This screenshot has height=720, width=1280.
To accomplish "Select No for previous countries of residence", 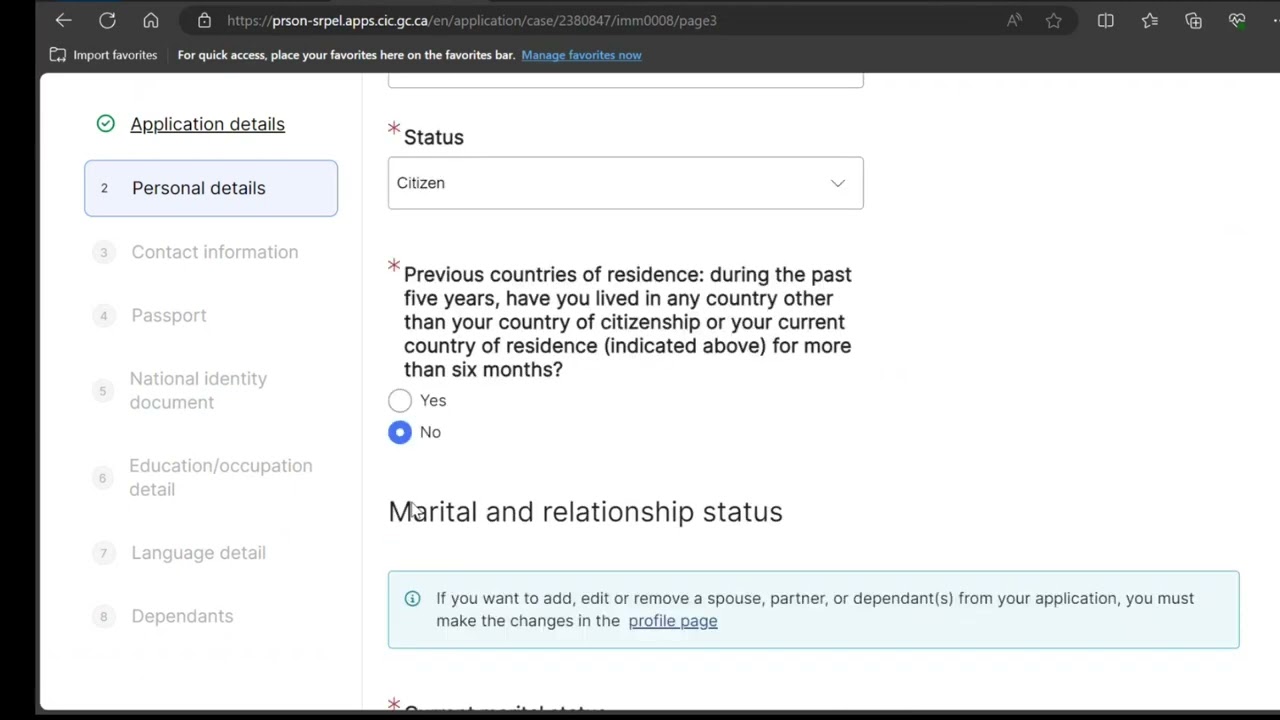I will (x=400, y=432).
